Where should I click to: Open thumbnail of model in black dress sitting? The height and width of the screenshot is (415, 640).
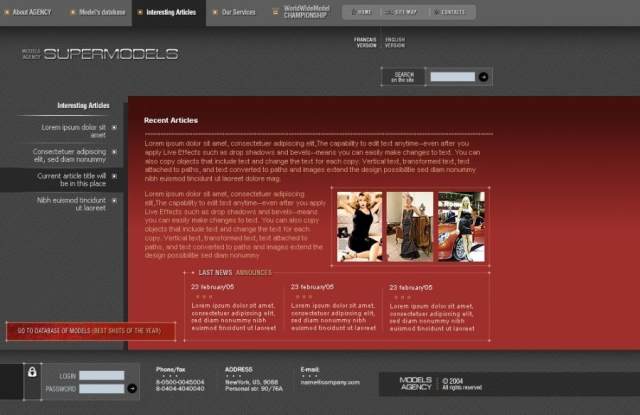tap(360, 226)
